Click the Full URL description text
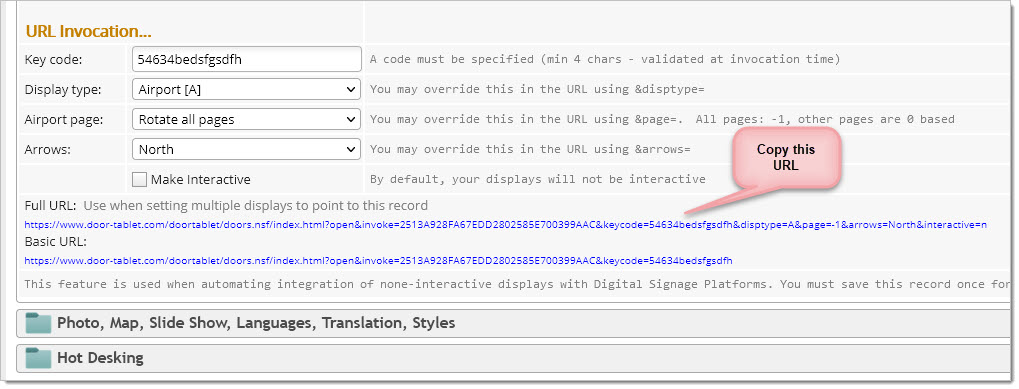1019x389 pixels. point(255,206)
